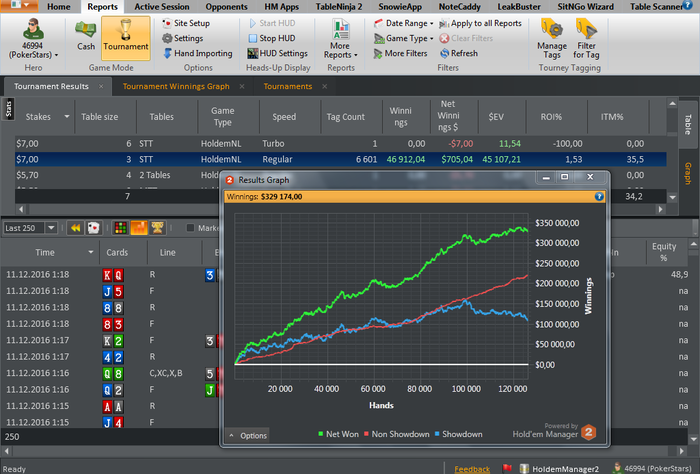700x474 pixels.
Task: Open the Opponents ribbon tab
Action: [x=226, y=7]
